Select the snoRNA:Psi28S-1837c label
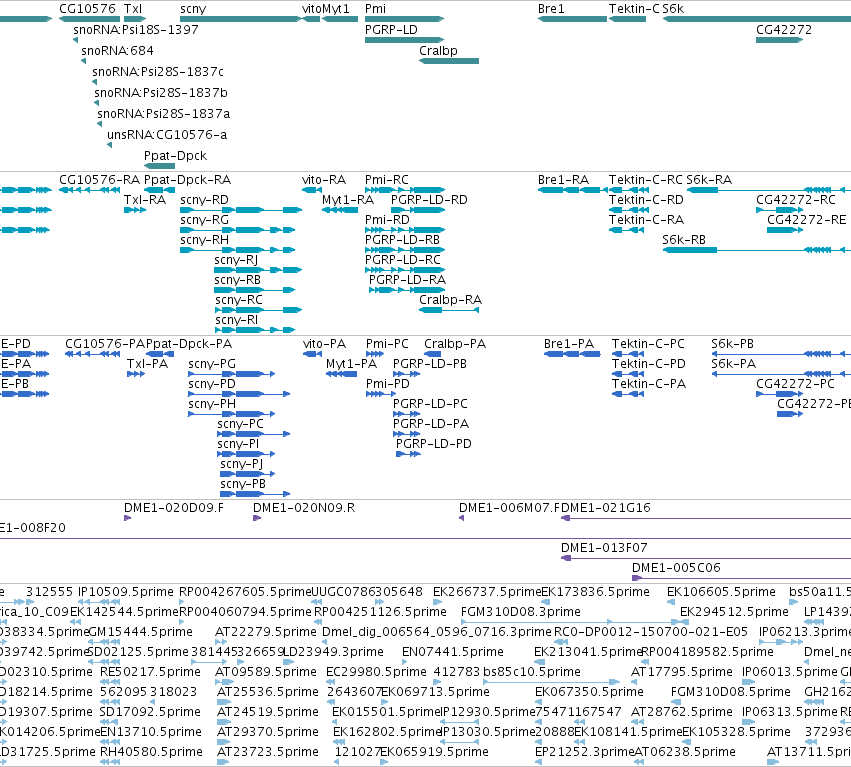Screen dimensions: 851x767 158,72
